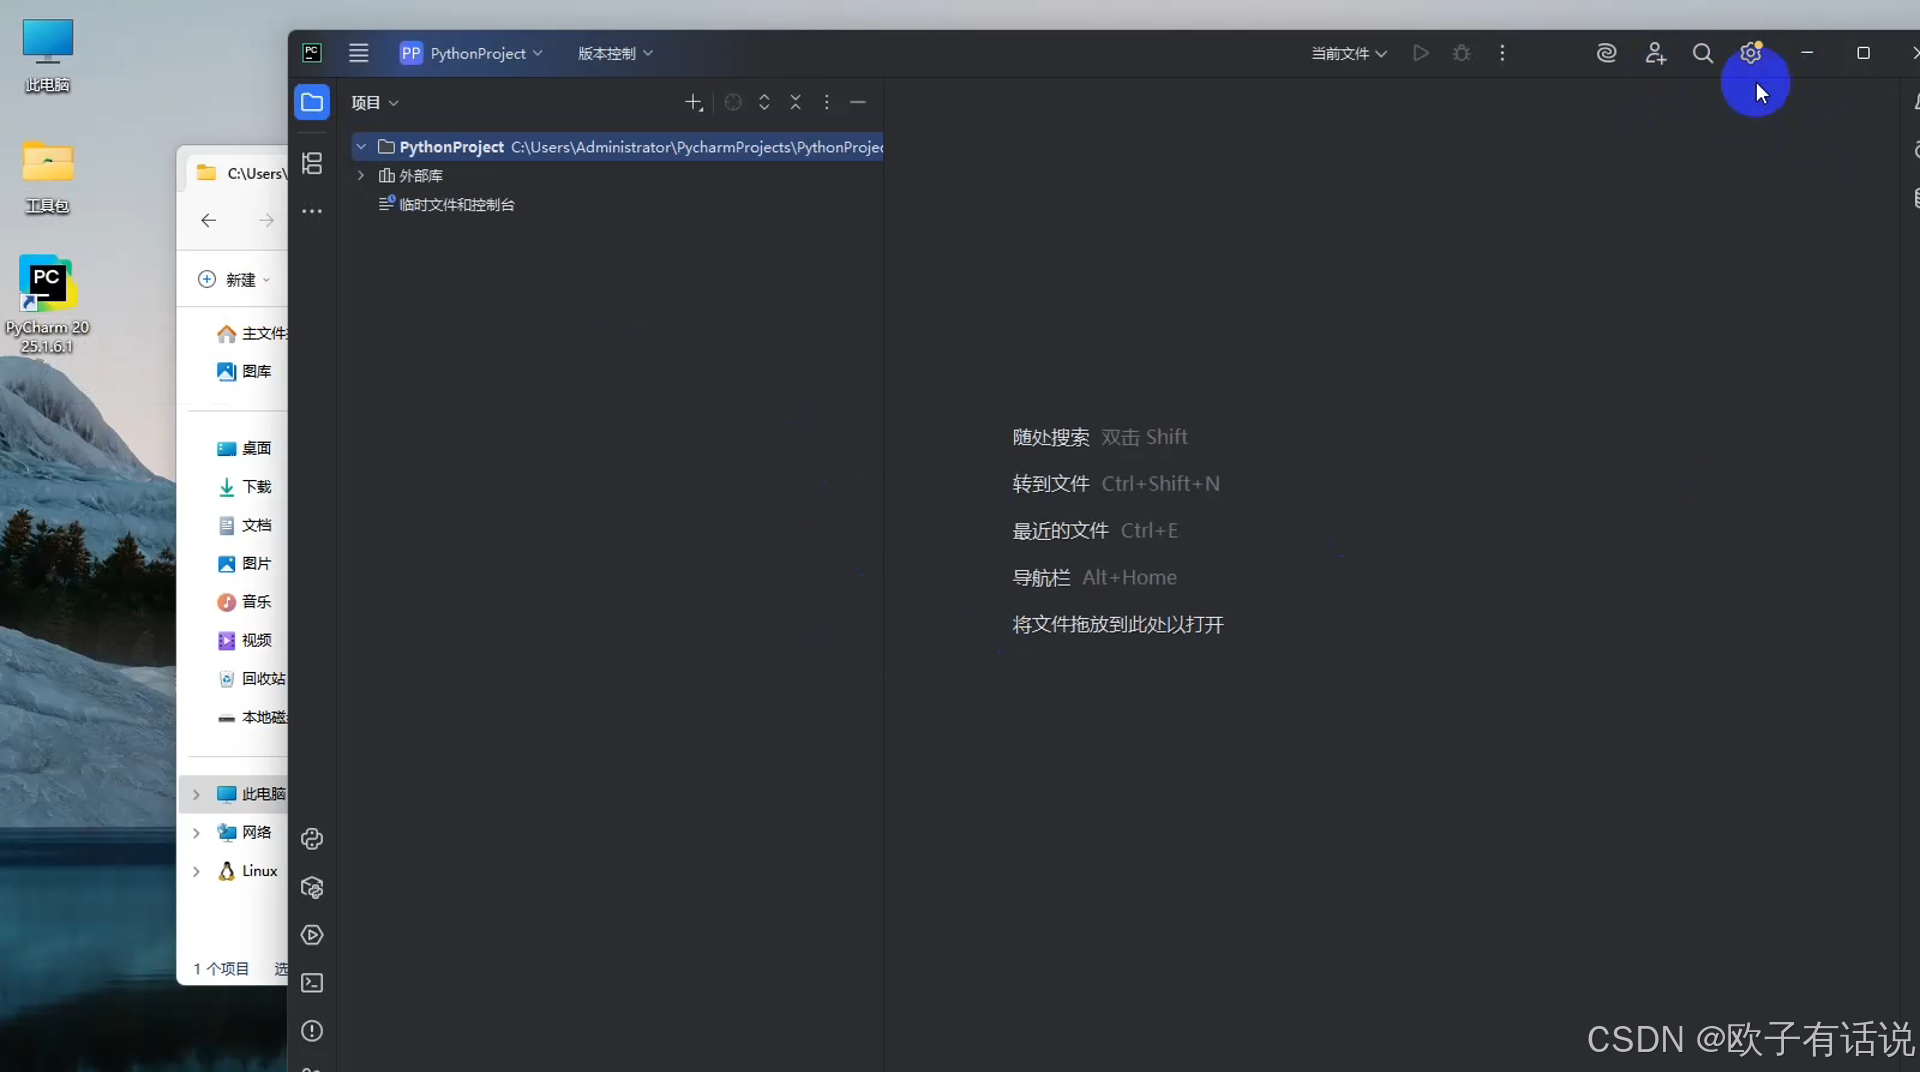Open the AI Assistant spiral icon
This screenshot has height=1072, width=1920.
click(x=1606, y=53)
